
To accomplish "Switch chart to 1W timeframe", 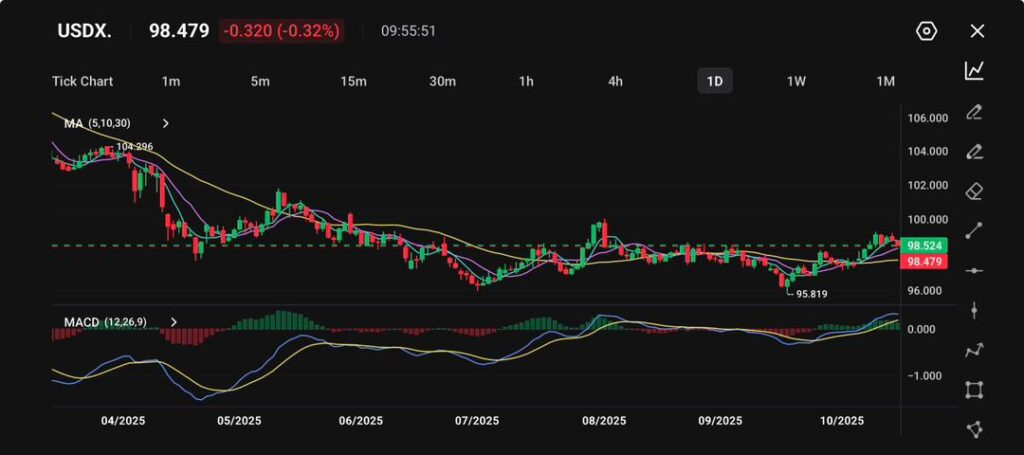I will pyautogui.click(x=796, y=81).
